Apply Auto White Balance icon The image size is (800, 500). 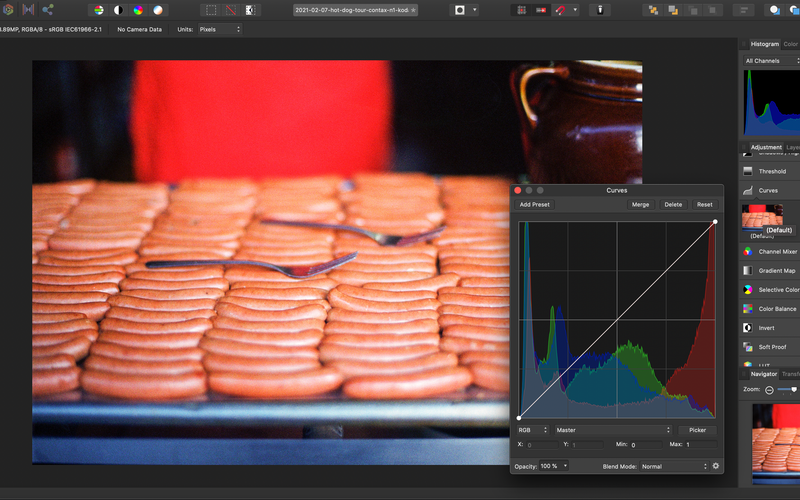tap(158, 10)
